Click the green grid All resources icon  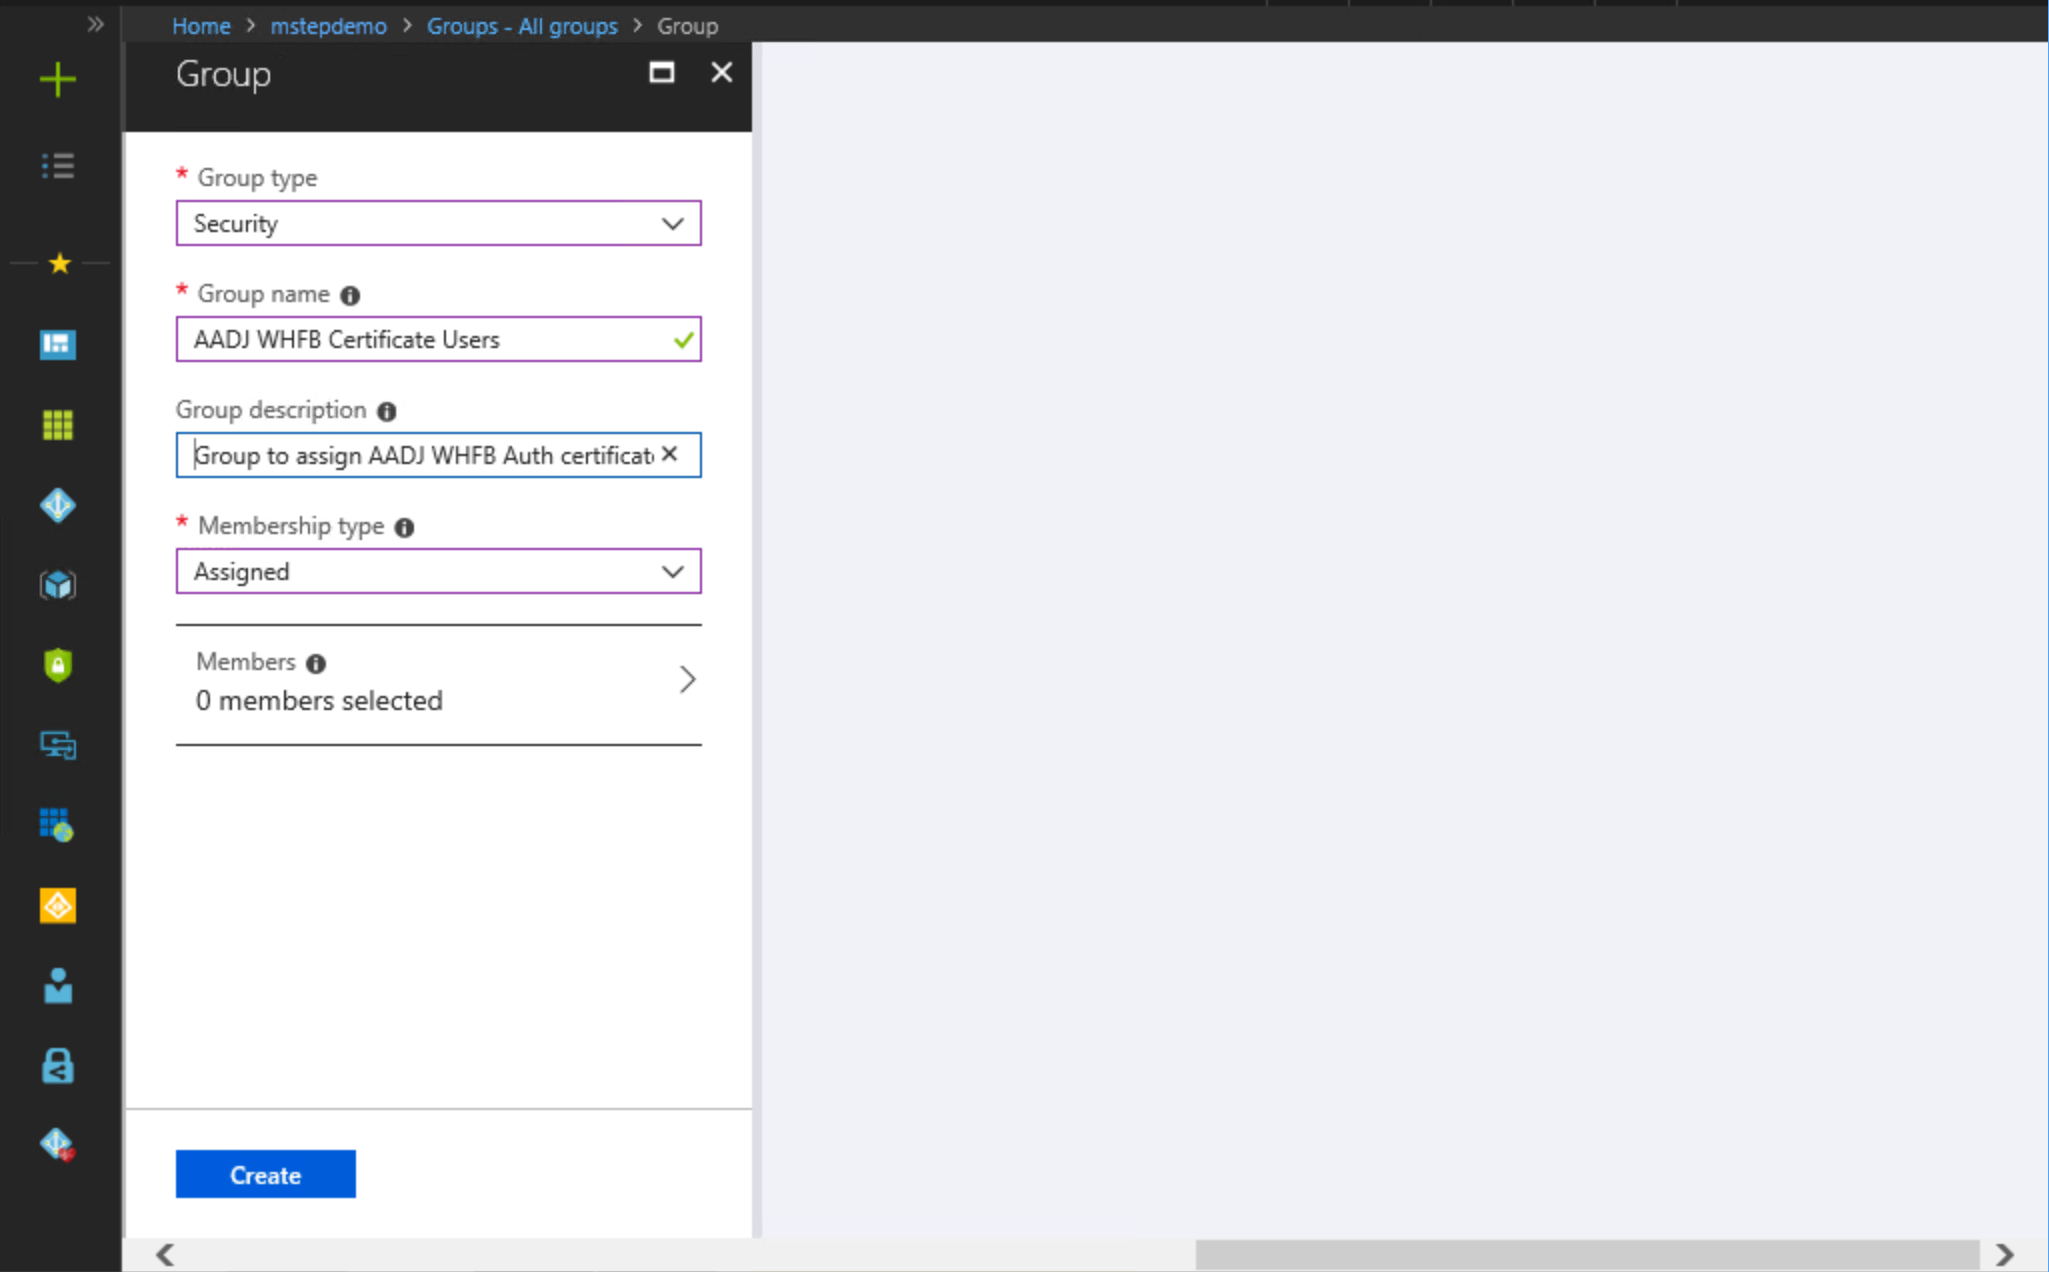click(58, 425)
